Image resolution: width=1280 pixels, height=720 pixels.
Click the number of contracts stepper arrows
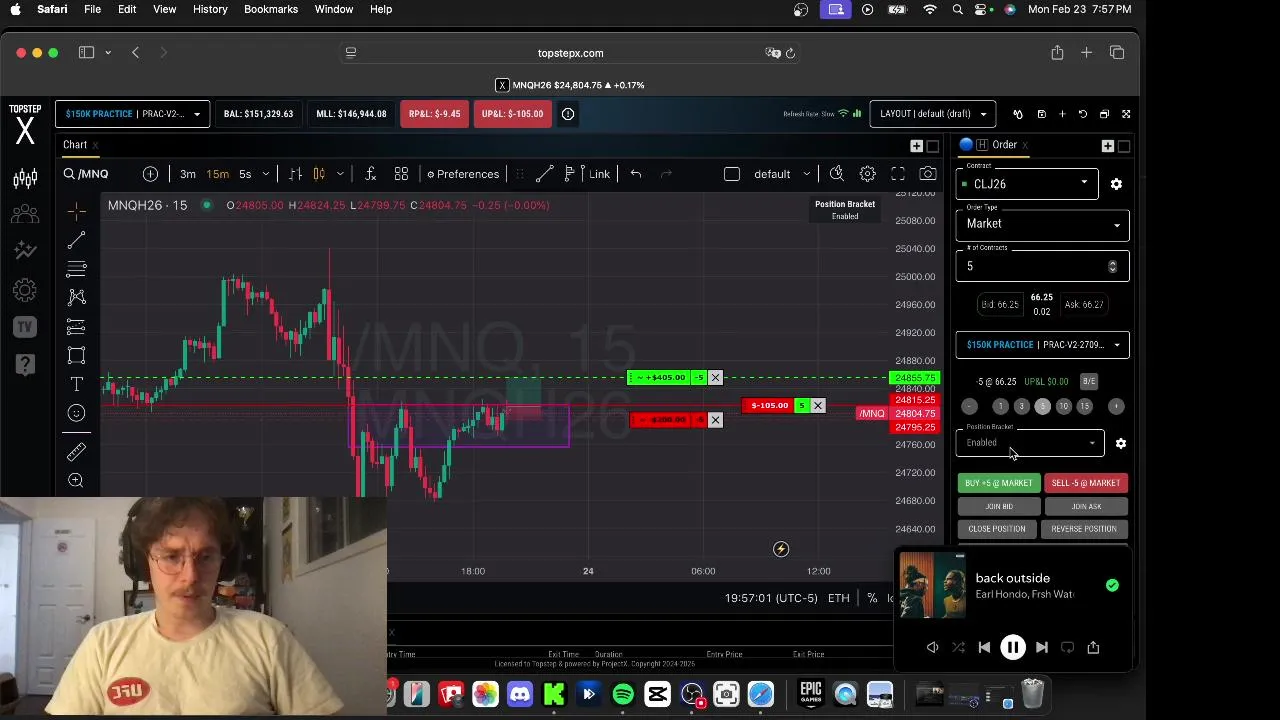1112,266
